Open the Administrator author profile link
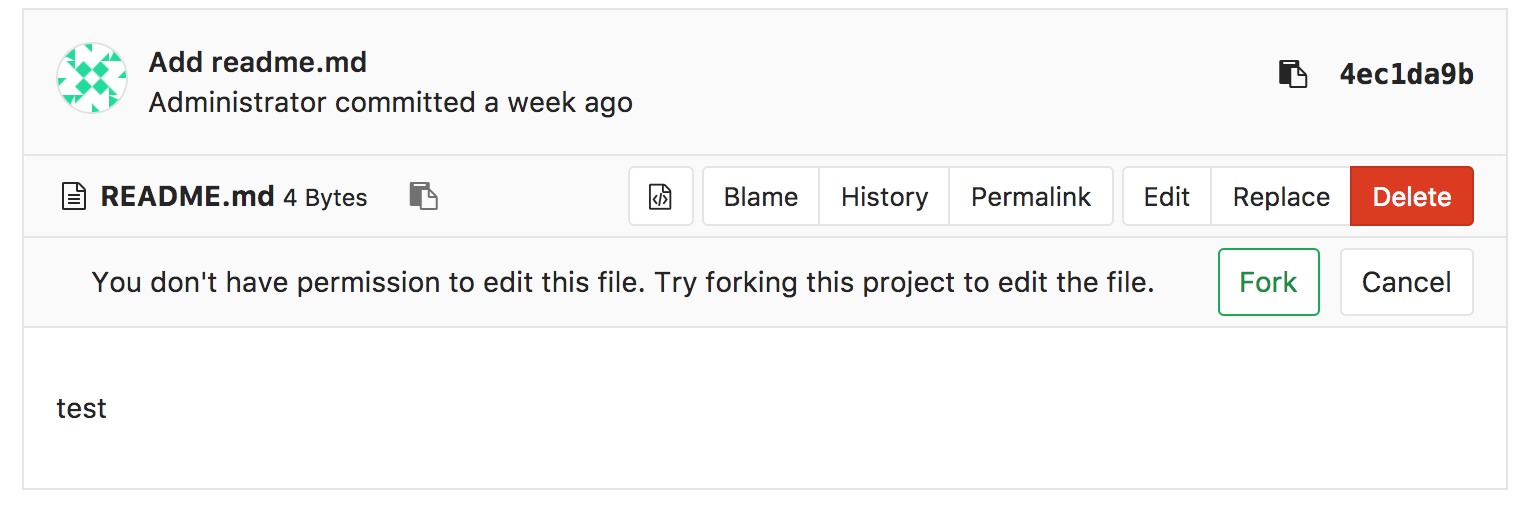This screenshot has width=1528, height=524. point(238,102)
